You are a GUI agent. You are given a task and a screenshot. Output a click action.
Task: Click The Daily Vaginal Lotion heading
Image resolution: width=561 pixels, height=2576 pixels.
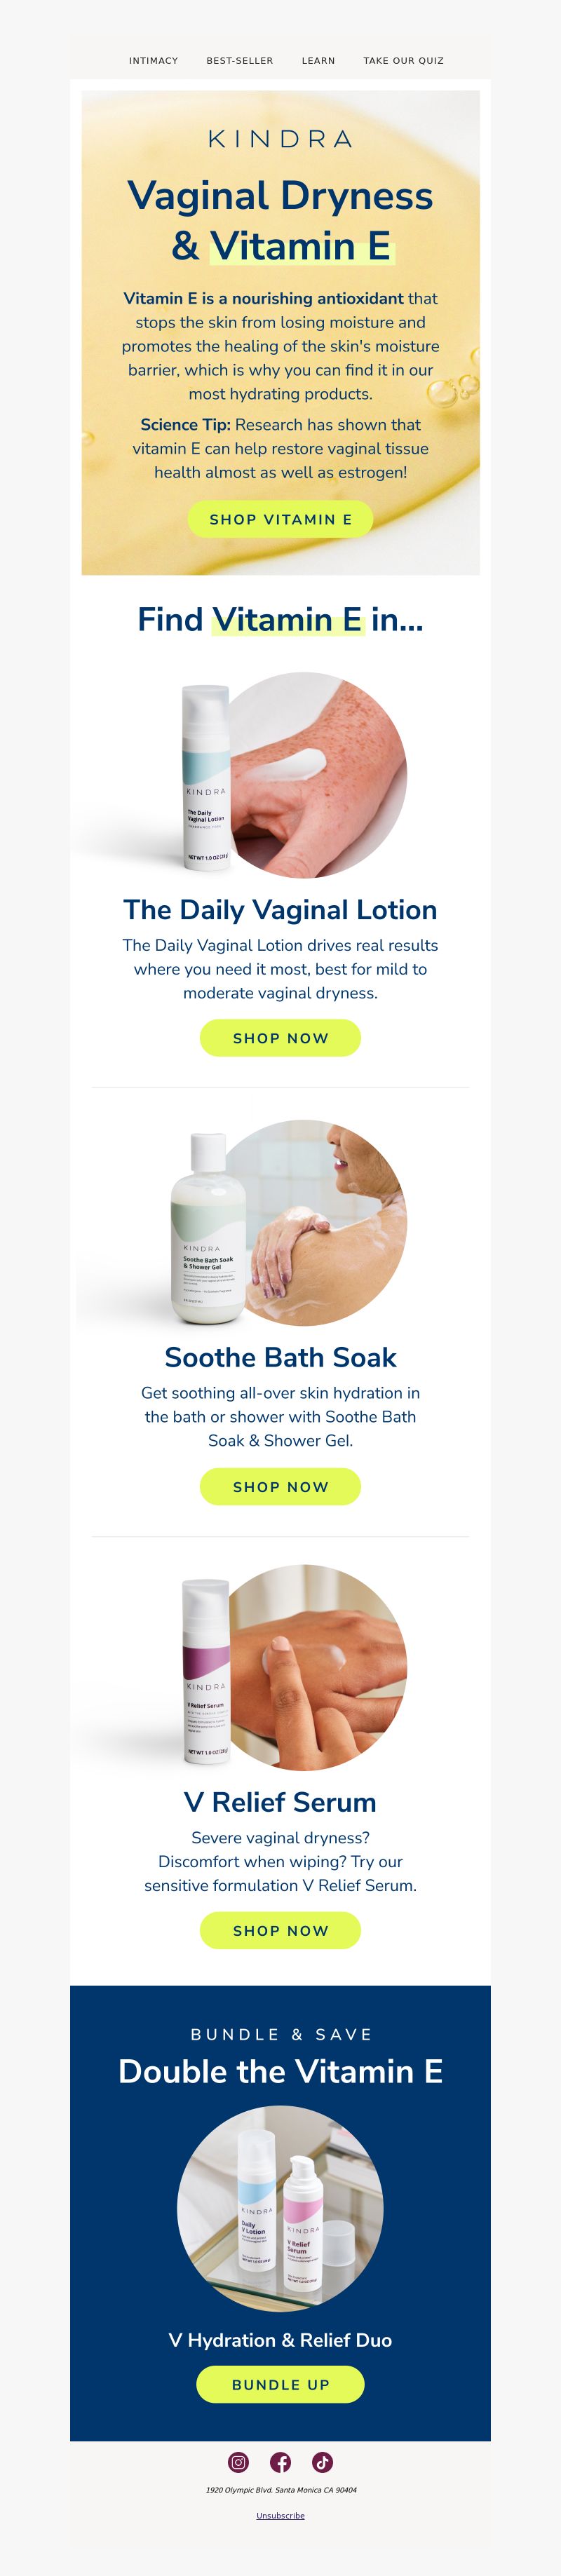click(x=280, y=910)
